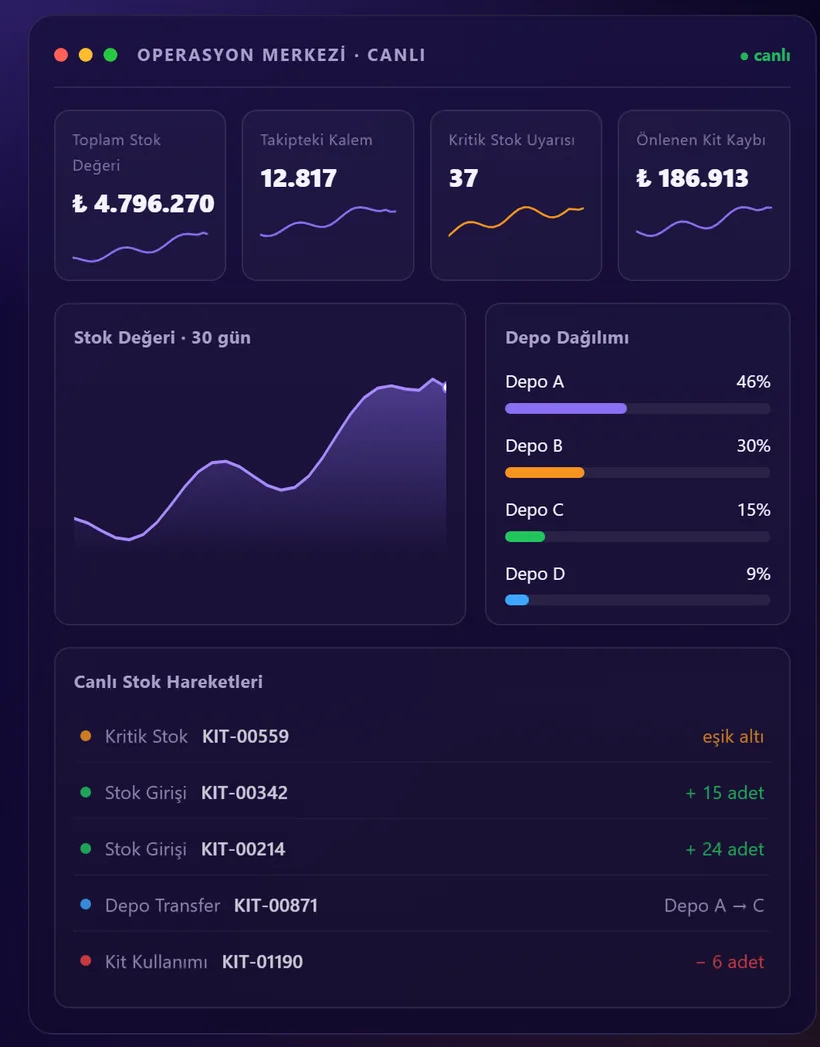Image resolution: width=820 pixels, height=1047 pixels.
Task: Click the "37" critical stock alert count
Action: (x=463, y=178)
